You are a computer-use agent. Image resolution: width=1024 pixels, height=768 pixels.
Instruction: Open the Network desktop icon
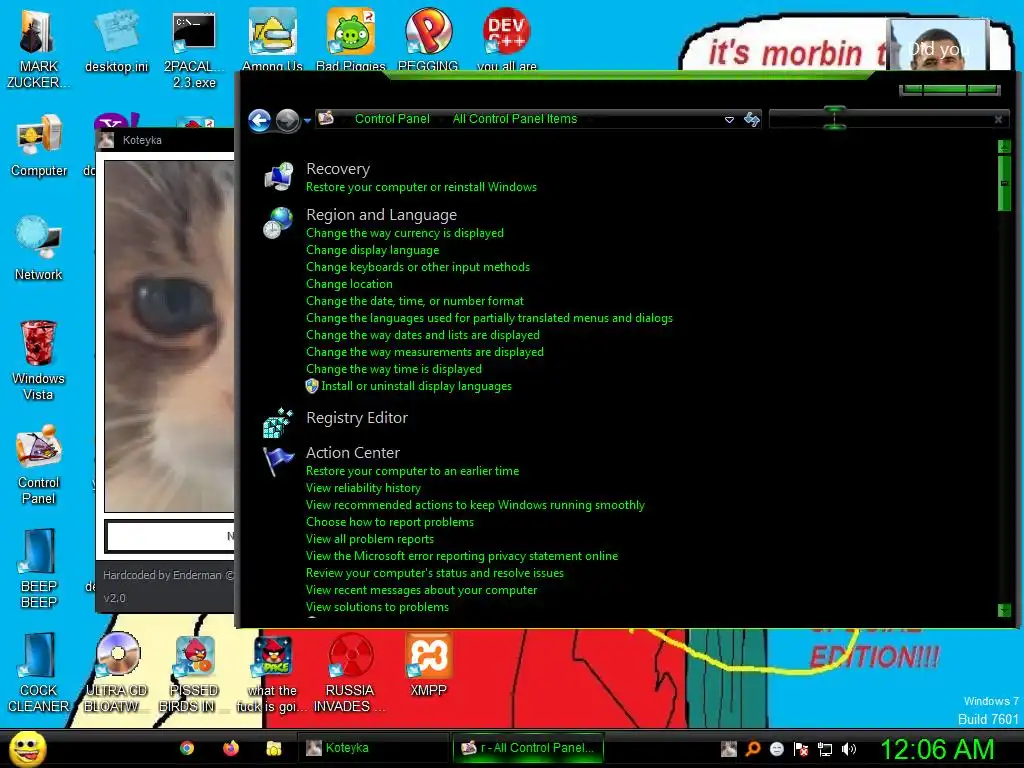[x=39, y=248]
